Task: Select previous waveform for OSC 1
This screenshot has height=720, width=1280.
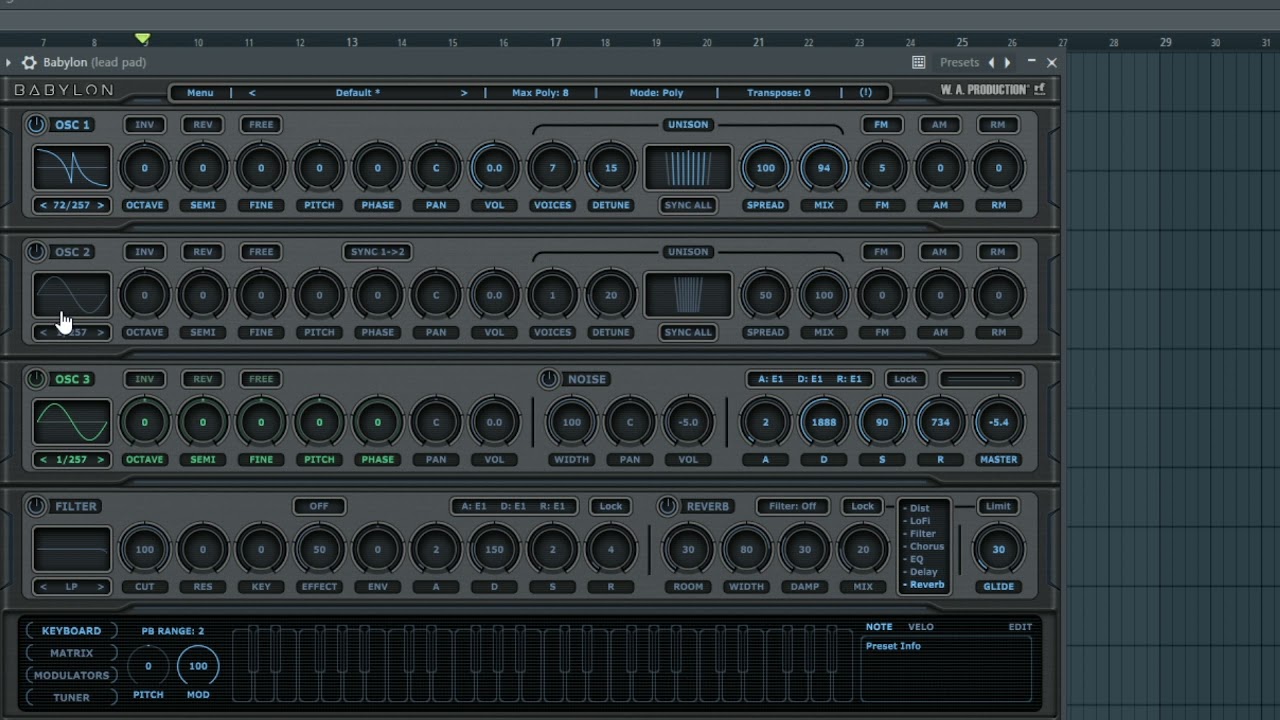Action: 43,205
